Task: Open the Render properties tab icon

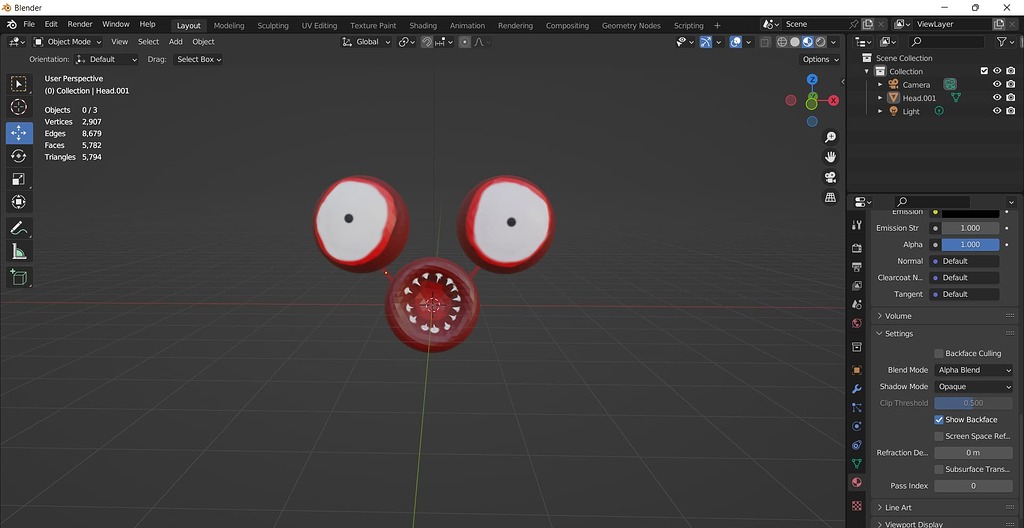Action: (857, 248)
